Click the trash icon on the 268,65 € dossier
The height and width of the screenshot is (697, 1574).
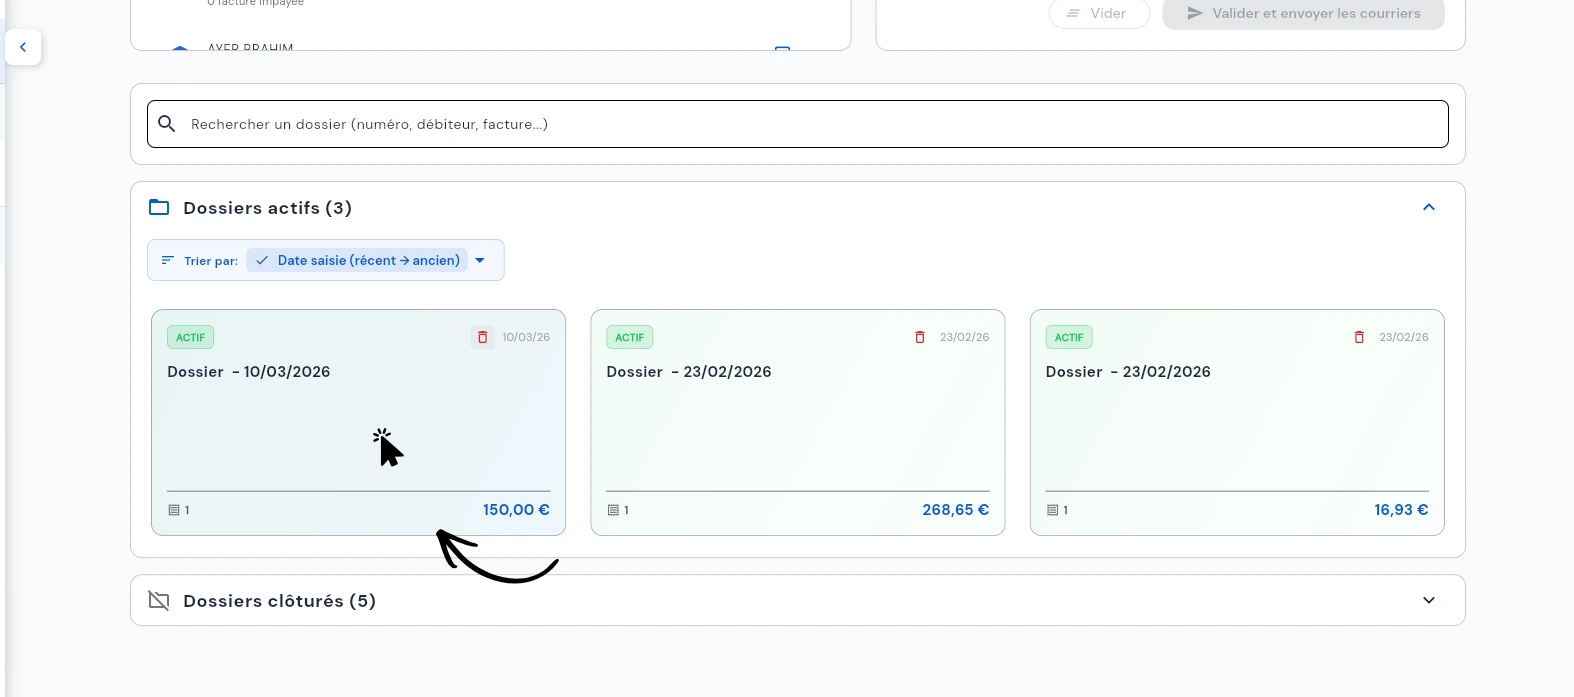[x=920, y=337]
